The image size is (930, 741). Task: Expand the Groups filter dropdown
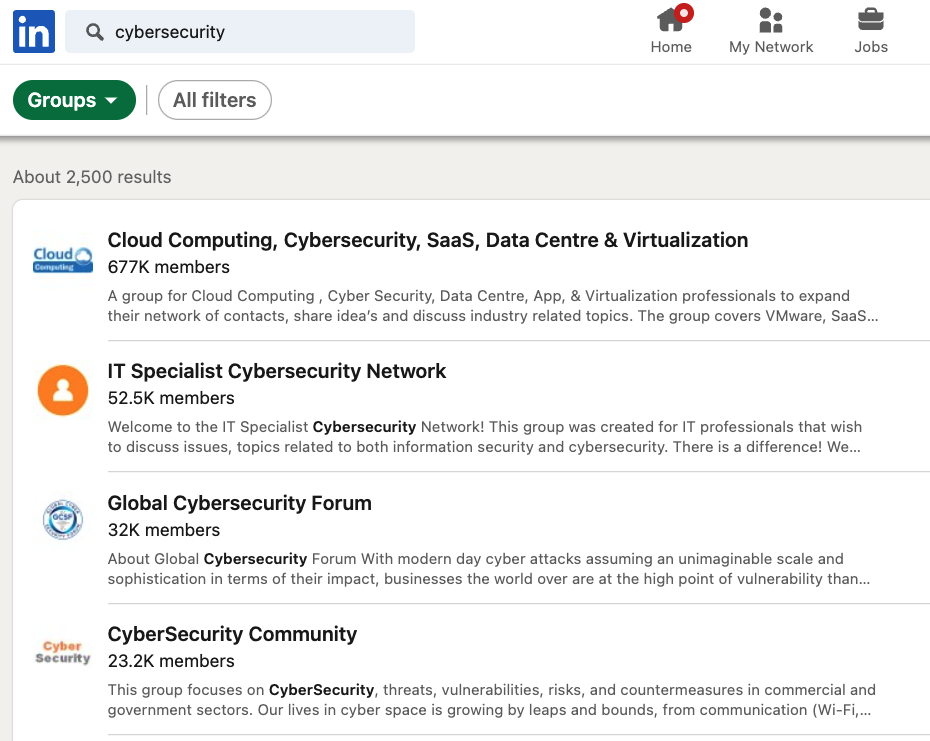pyautogui.click(x=74, y=100)
